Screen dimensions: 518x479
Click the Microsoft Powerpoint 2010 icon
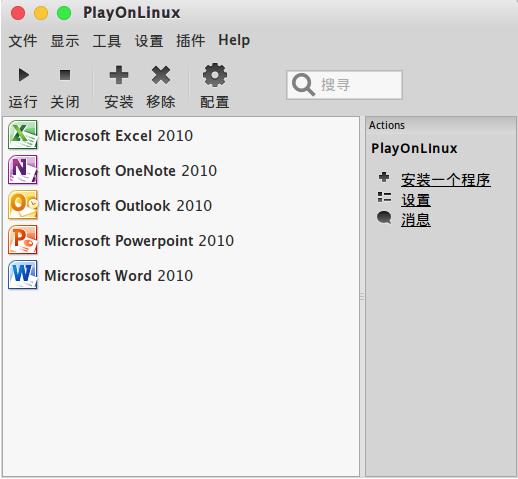click(23, 240)
